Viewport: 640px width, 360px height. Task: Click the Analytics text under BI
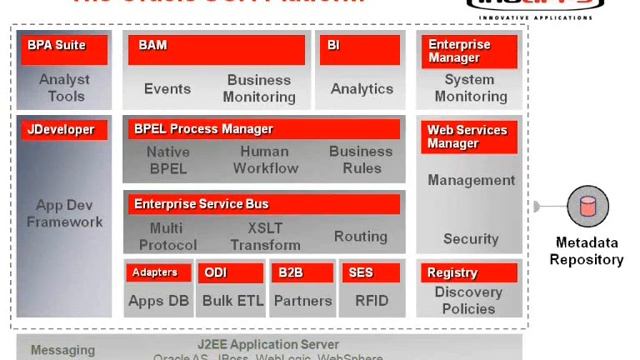pyautogui.click(x=362, y=89)
